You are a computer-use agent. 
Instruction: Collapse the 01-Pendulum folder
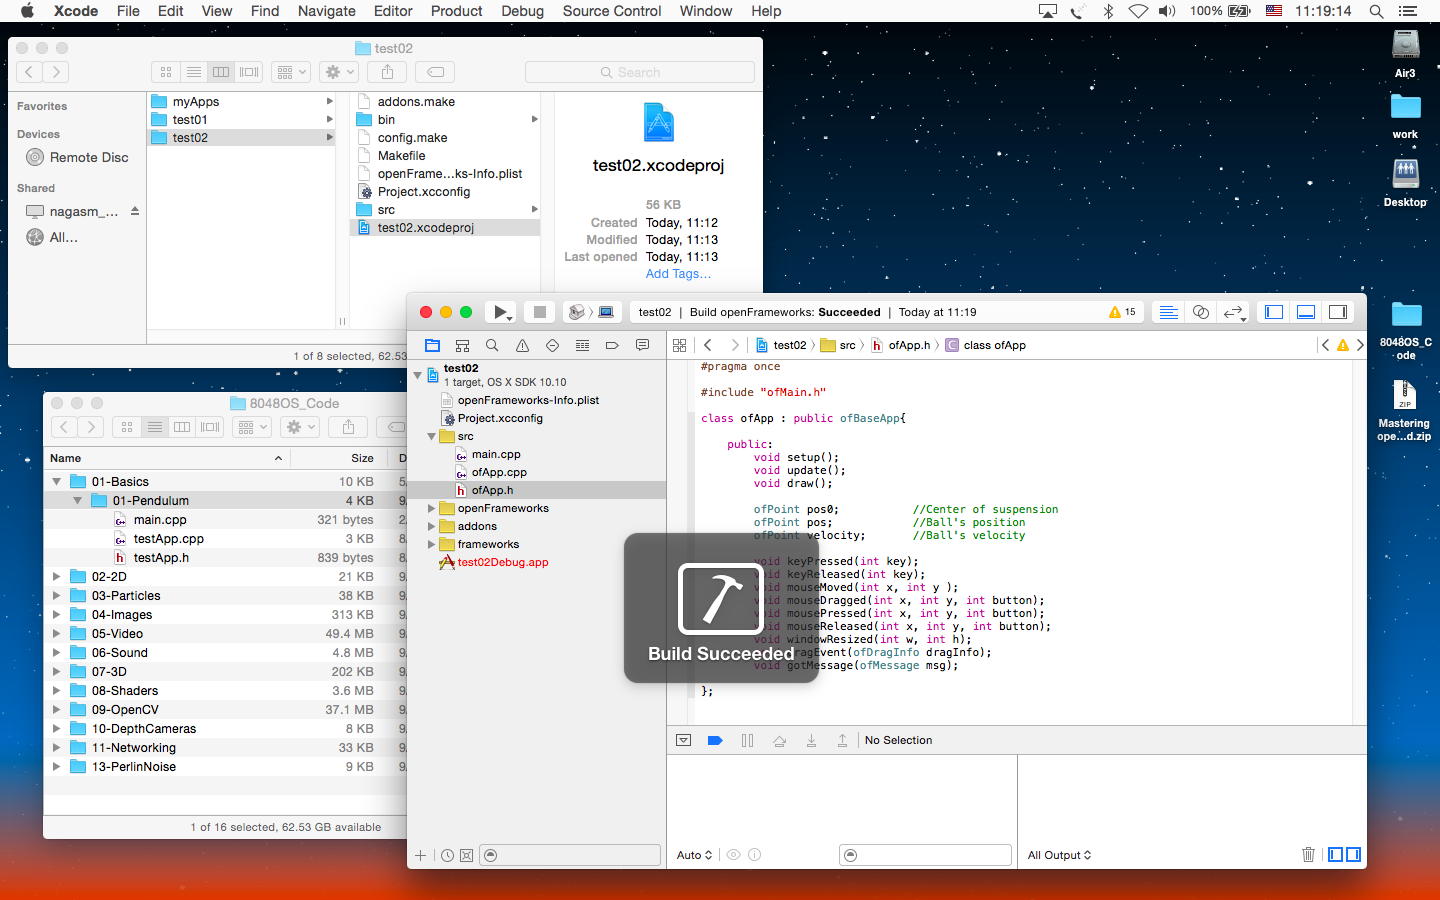pos(77,500)
